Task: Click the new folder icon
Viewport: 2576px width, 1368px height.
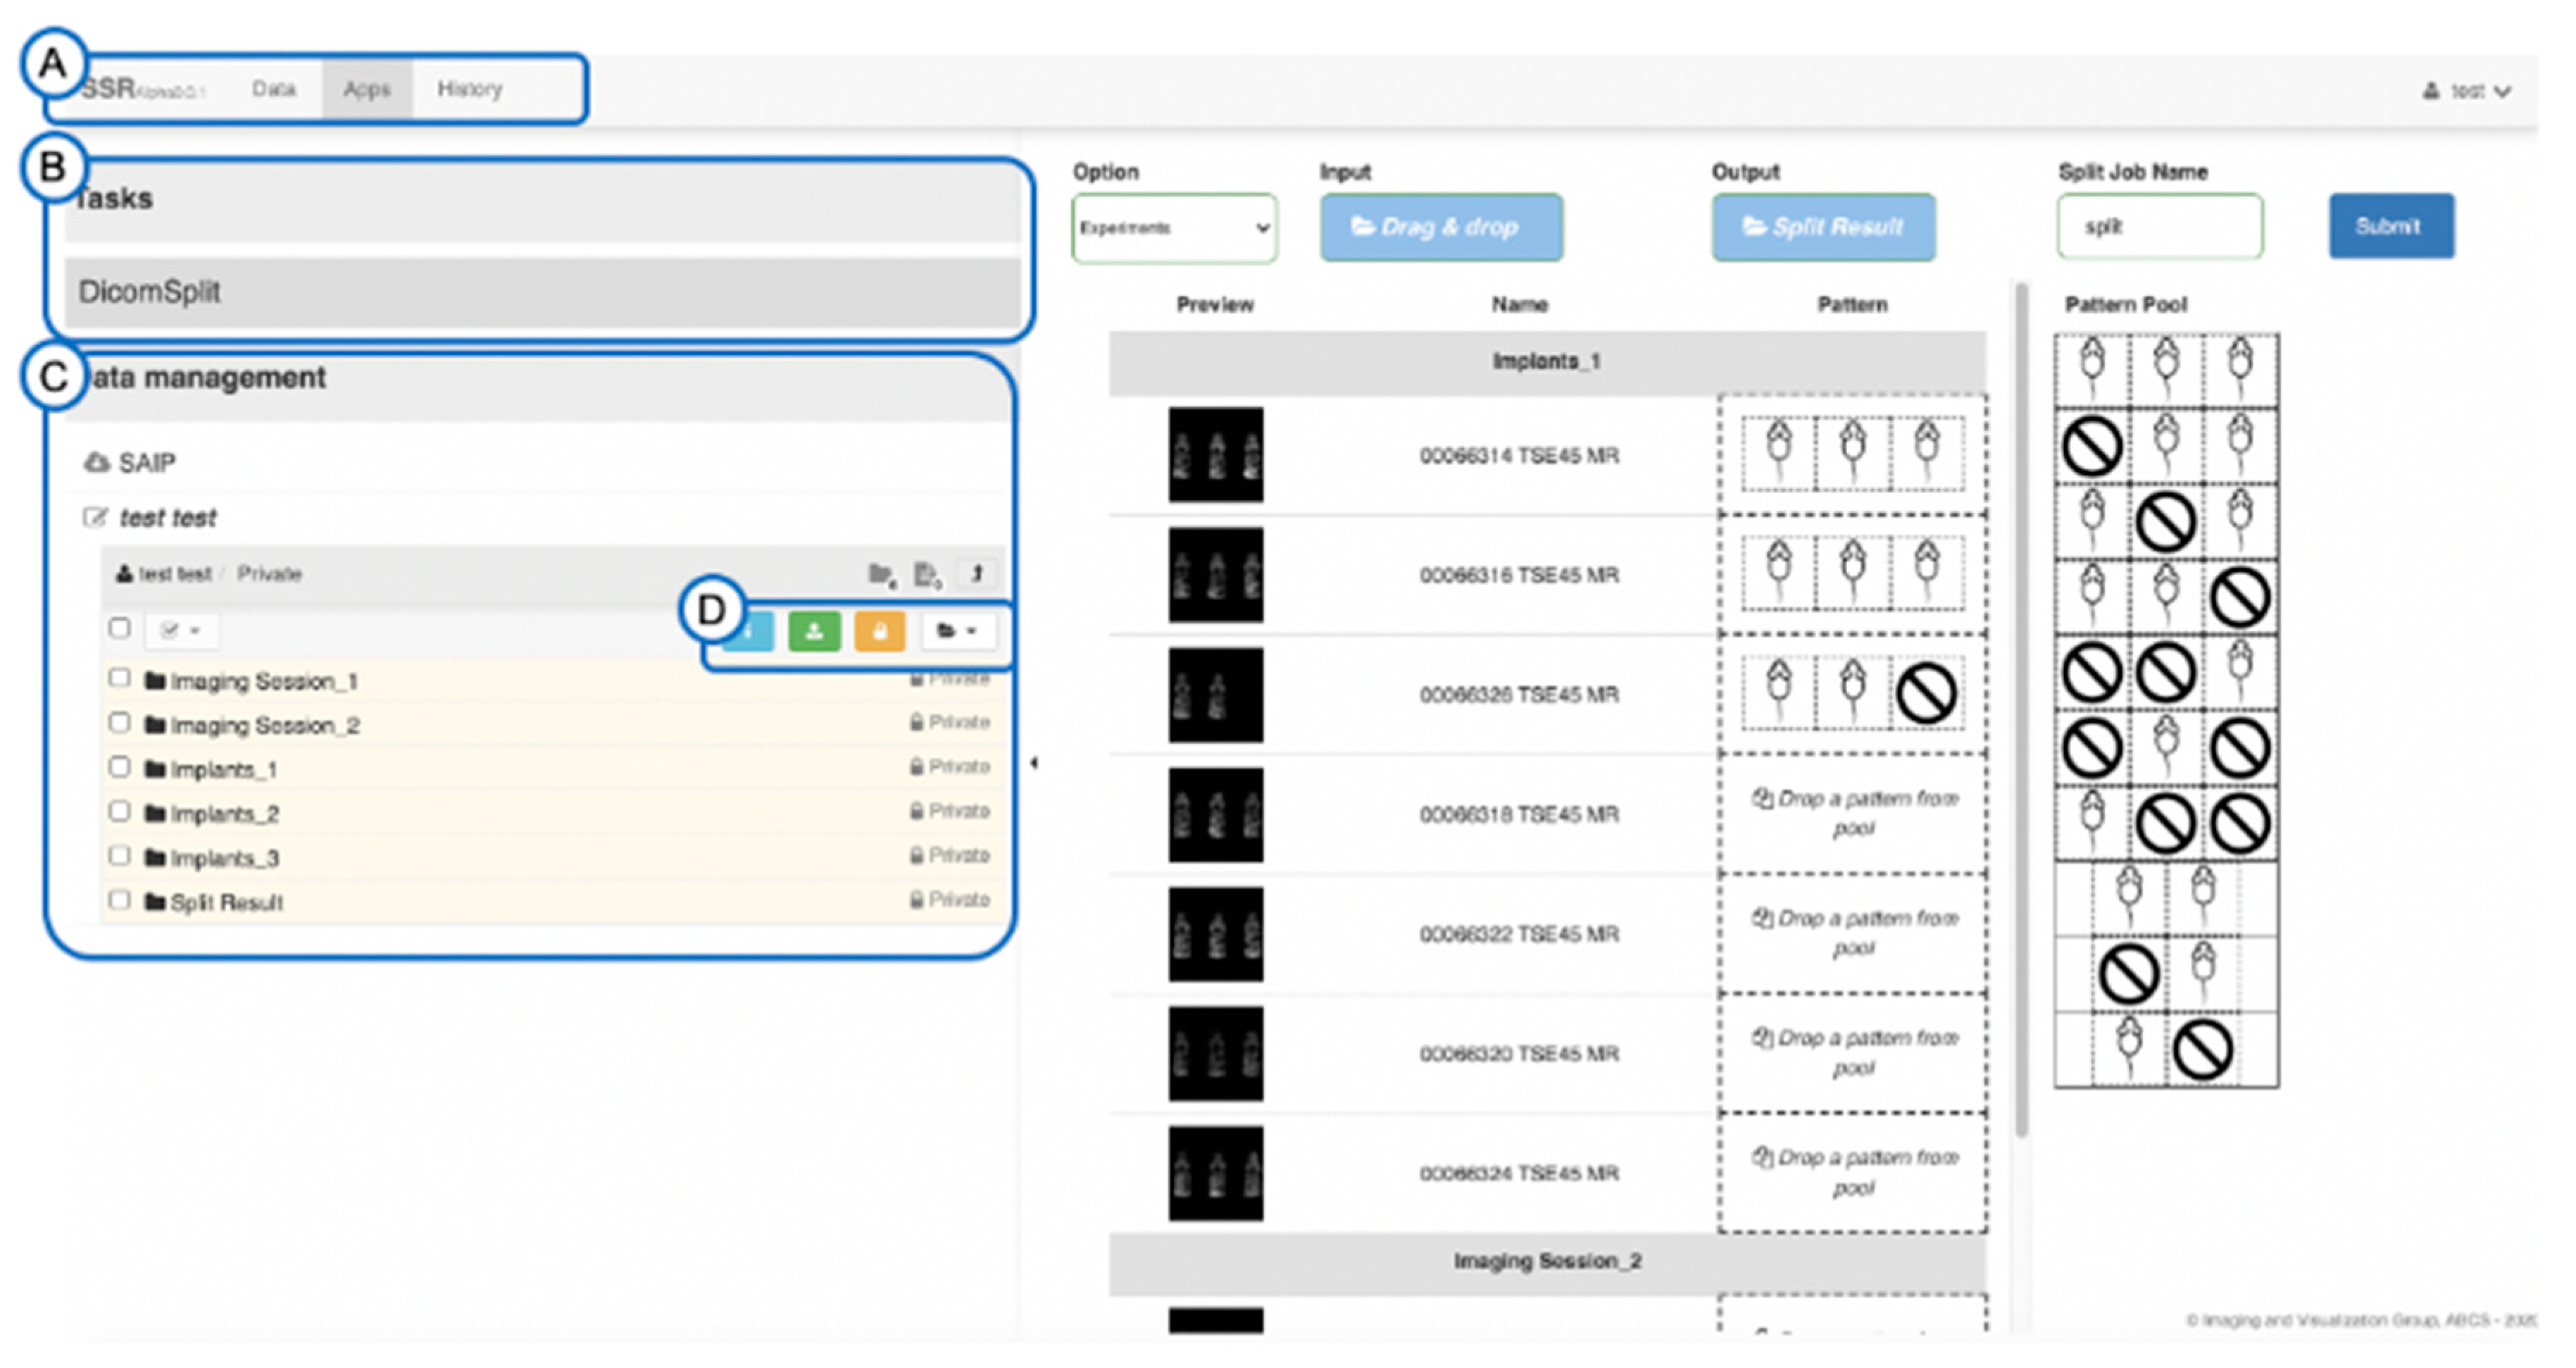Action: pyautogui.click(x=880, y=574)
